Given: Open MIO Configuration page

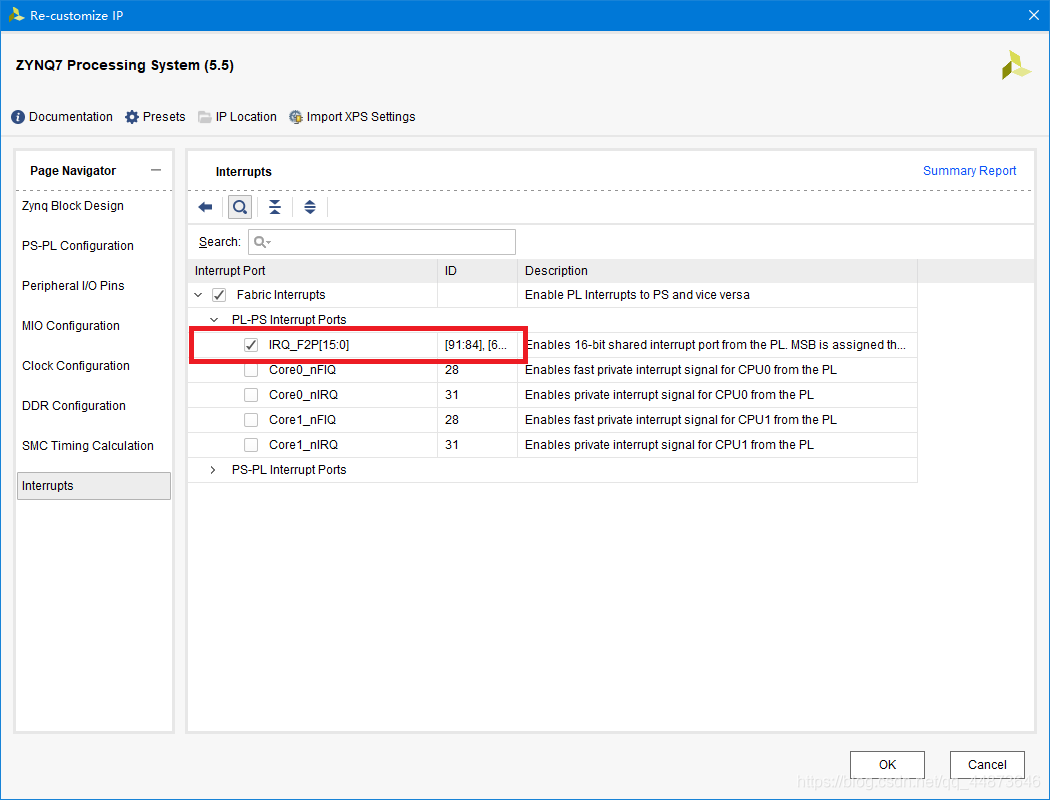Looking at the screenshot, I should click(x=71, y=326).
